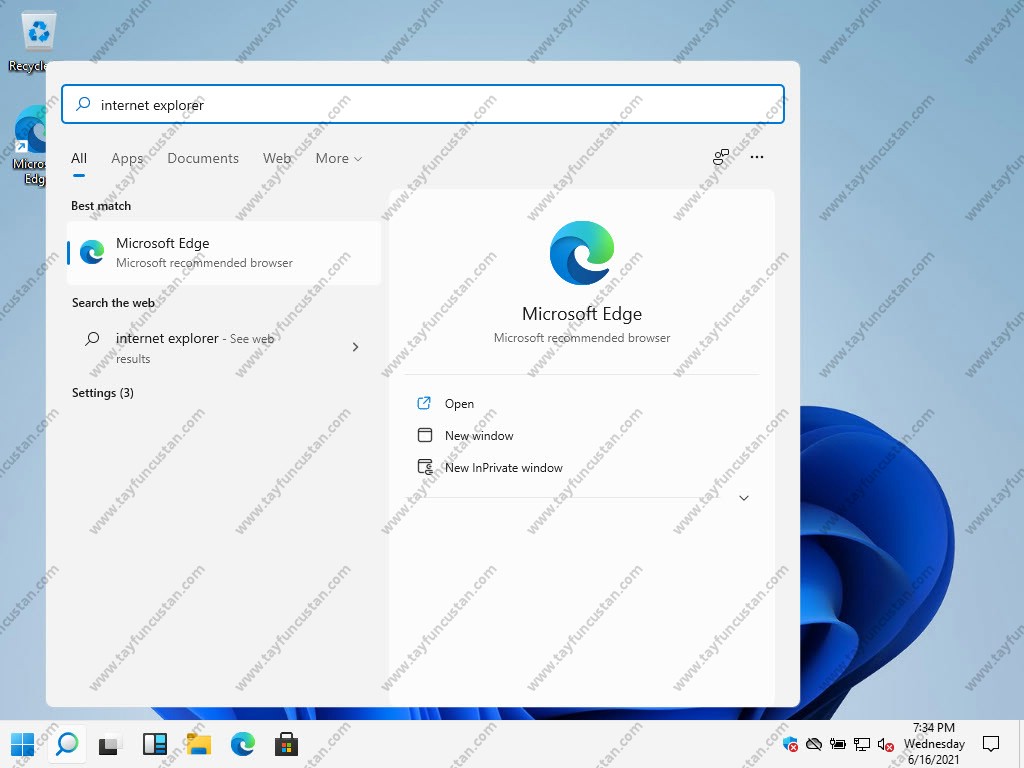
Task: Open Task View from the taskbar
Action: (110, 744)
